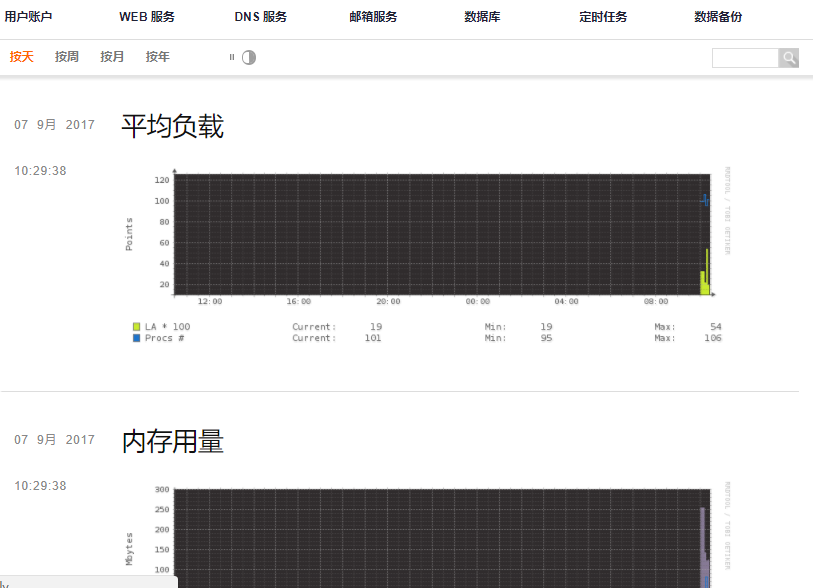Go to DNS 服务

click(x=260, y=17)
